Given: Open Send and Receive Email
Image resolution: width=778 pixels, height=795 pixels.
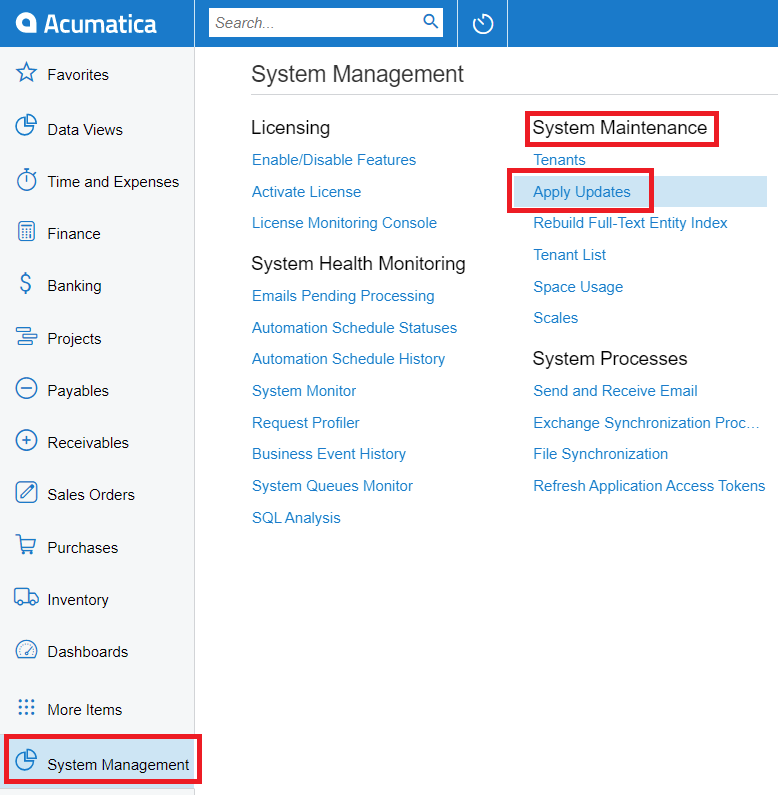Looking at the screenshot, I should [x=615, y=391].
